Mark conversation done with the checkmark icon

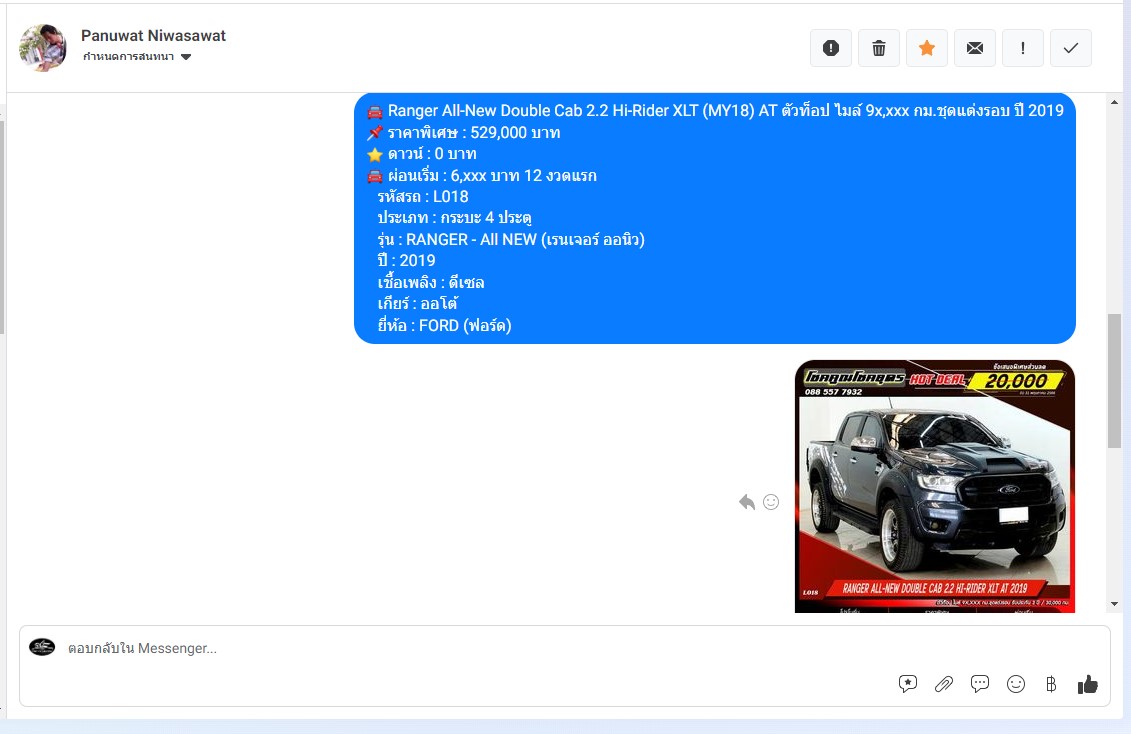click(x=1071, y=48)
